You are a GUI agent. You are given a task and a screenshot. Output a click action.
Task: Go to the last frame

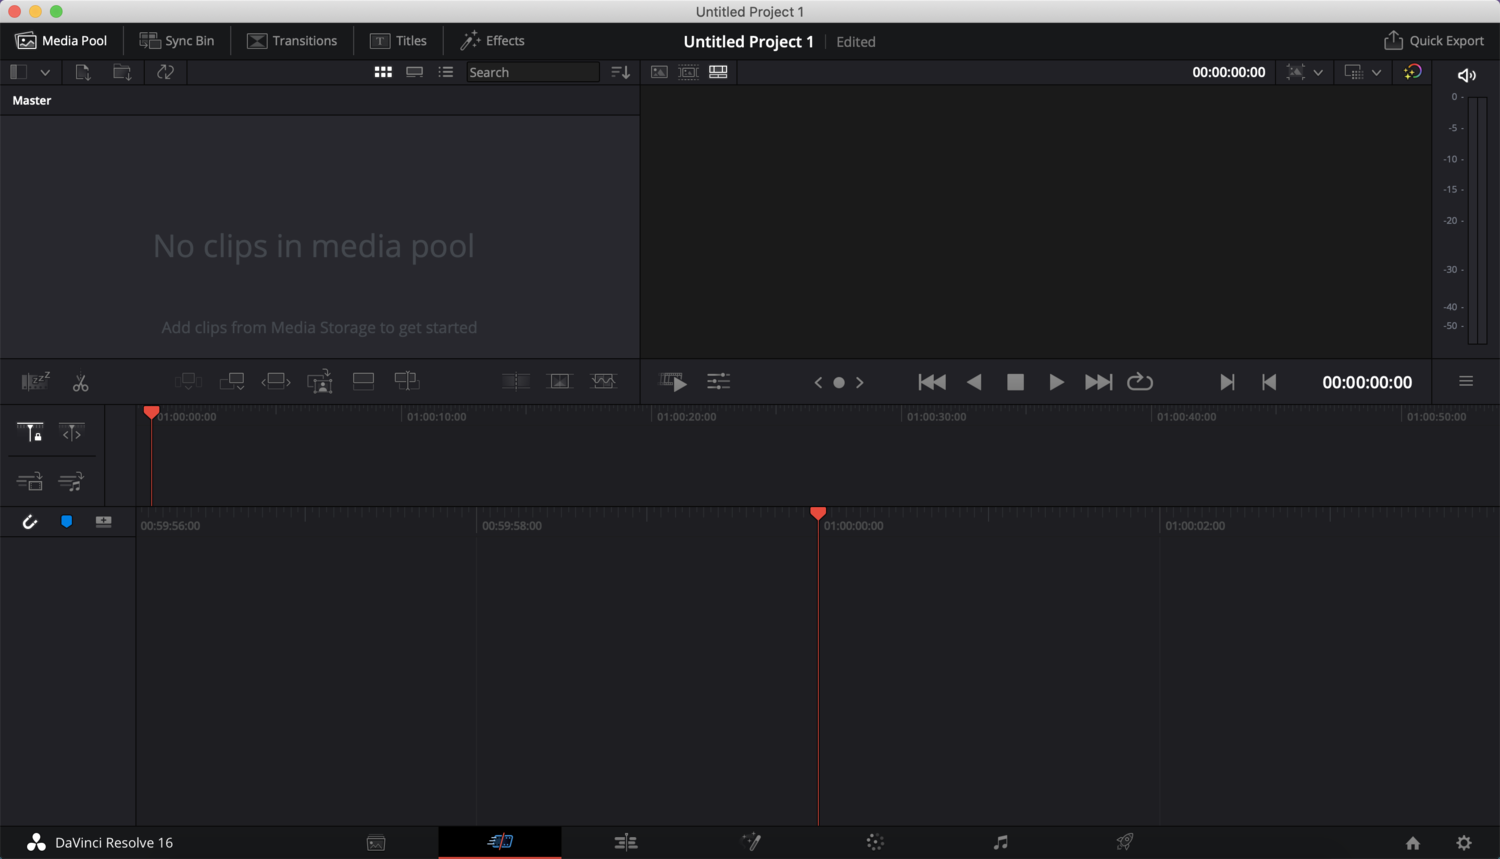pyautogui.click(x=1098, y=382)
